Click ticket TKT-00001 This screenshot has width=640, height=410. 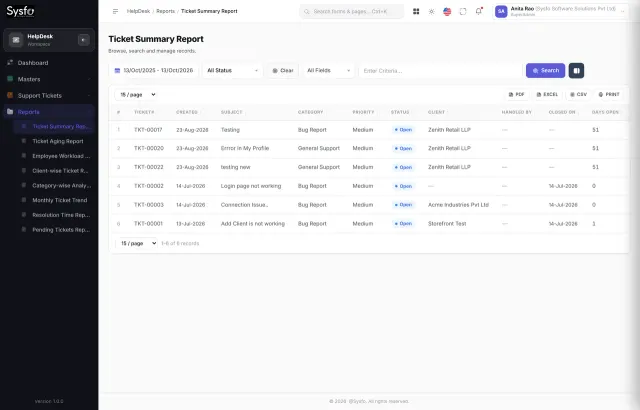point(148,224)
